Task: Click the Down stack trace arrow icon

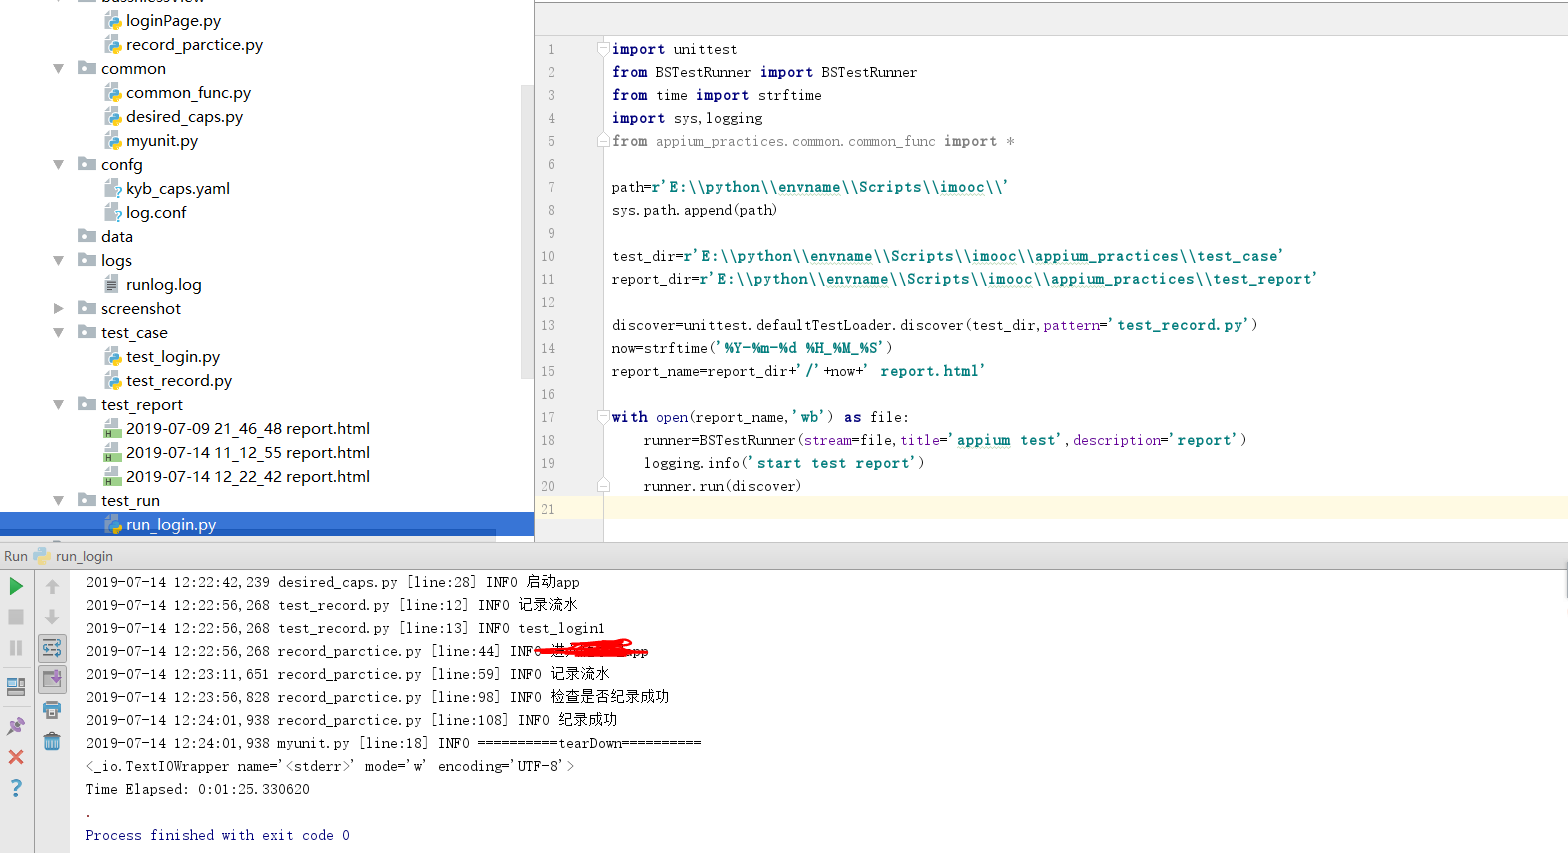Action: [52, 617]
